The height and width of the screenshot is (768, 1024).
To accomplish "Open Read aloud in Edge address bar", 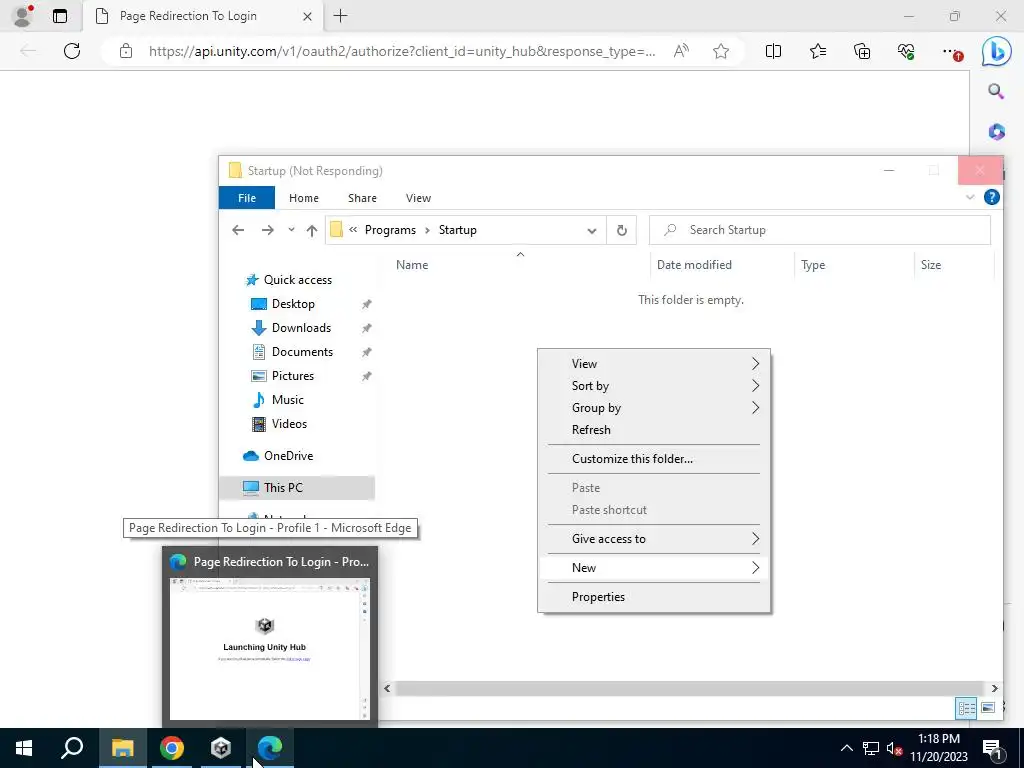I will click(681, 51).
